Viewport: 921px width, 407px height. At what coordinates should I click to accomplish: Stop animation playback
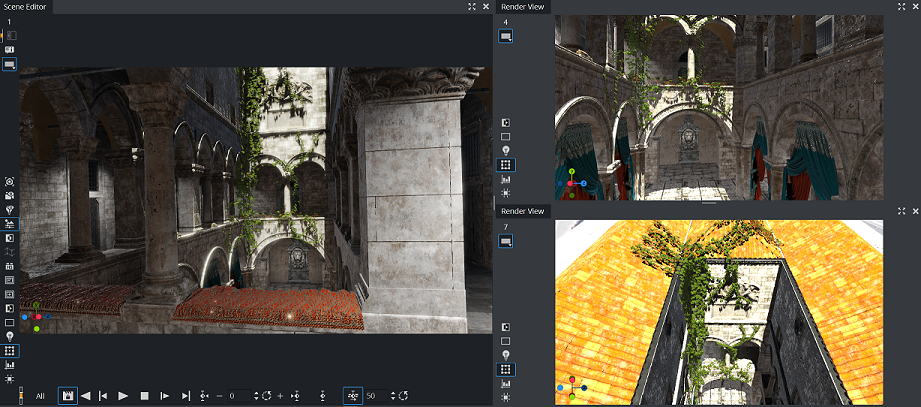pyautogui.click(x=144, y=396)
